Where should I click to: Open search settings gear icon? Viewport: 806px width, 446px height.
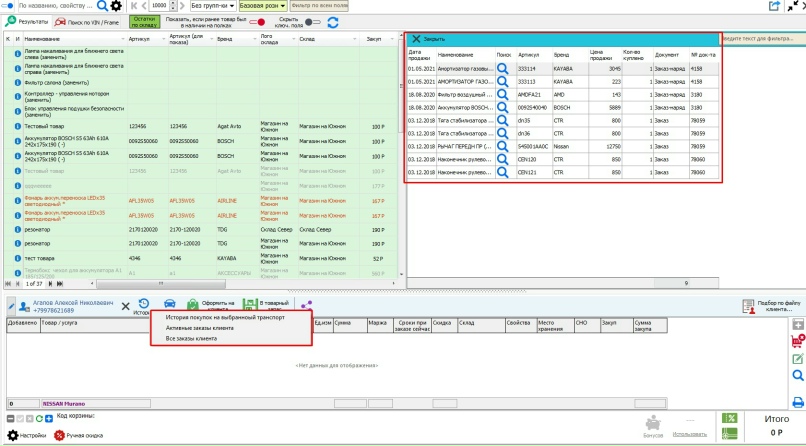pyautogui.click(x=116, y=6)
